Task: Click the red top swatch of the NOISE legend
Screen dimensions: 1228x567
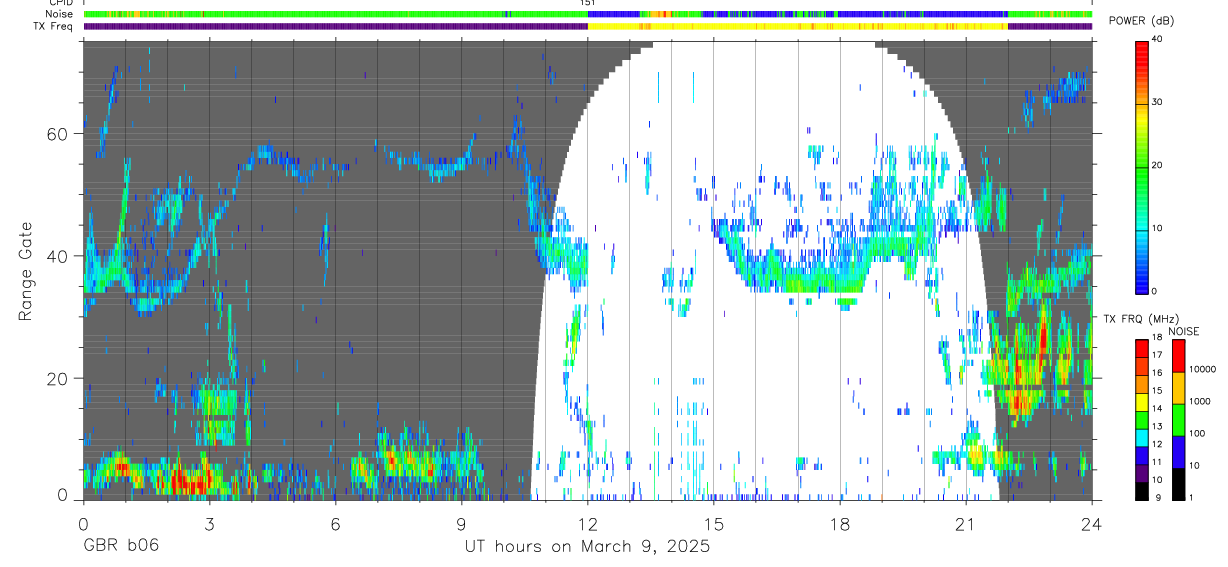Action: pyautogui.click(x=1179, y=356)
